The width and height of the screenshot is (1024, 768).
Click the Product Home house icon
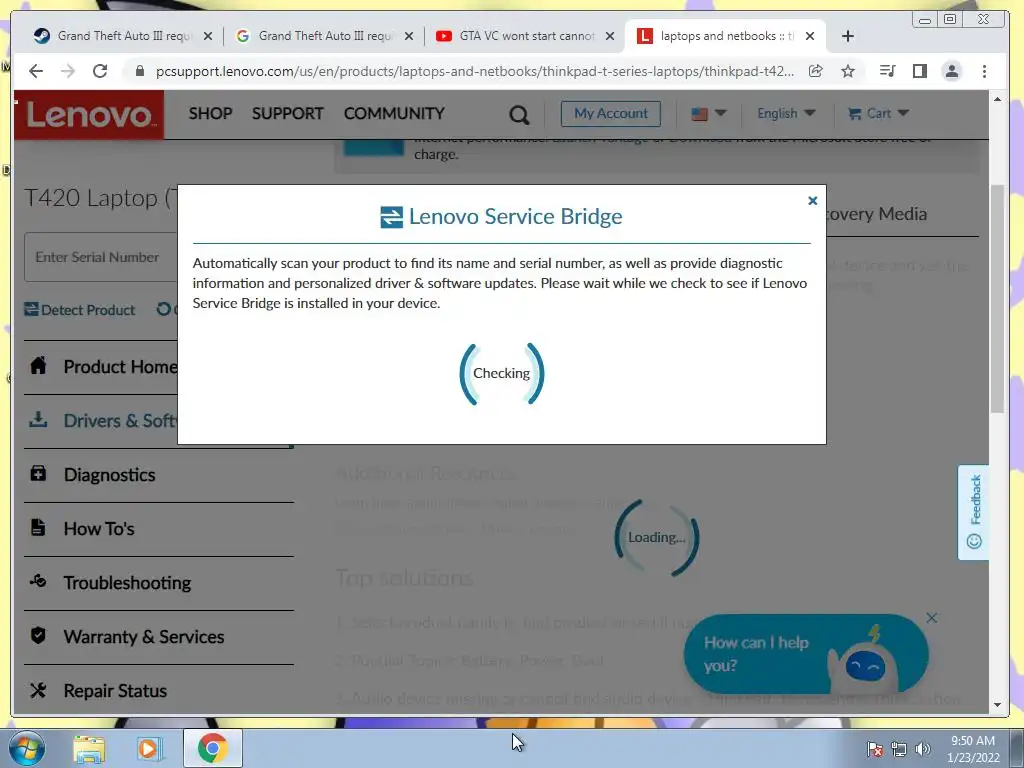coord(39,365)
